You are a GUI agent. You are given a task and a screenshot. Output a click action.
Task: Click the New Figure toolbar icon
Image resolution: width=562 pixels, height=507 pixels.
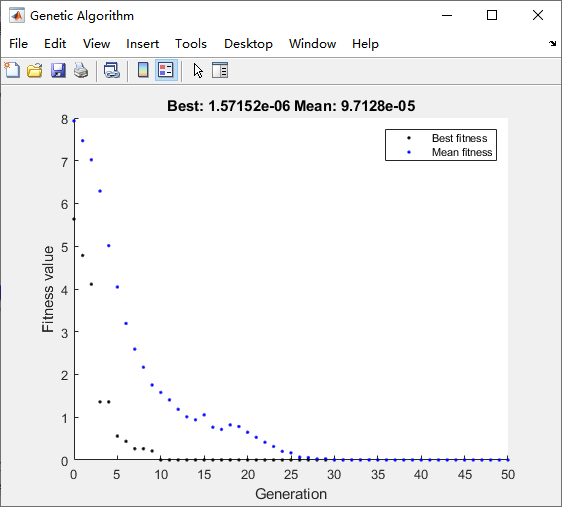point(12,70)
